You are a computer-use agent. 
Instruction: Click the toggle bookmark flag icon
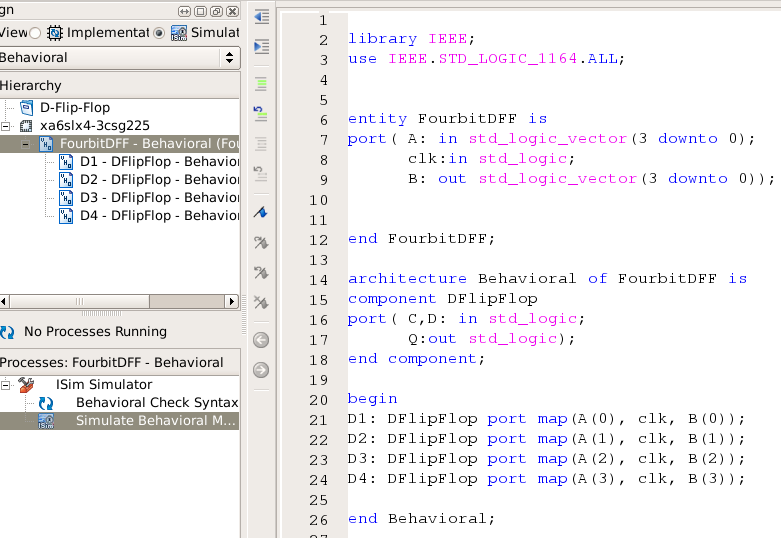coord(260,213)
